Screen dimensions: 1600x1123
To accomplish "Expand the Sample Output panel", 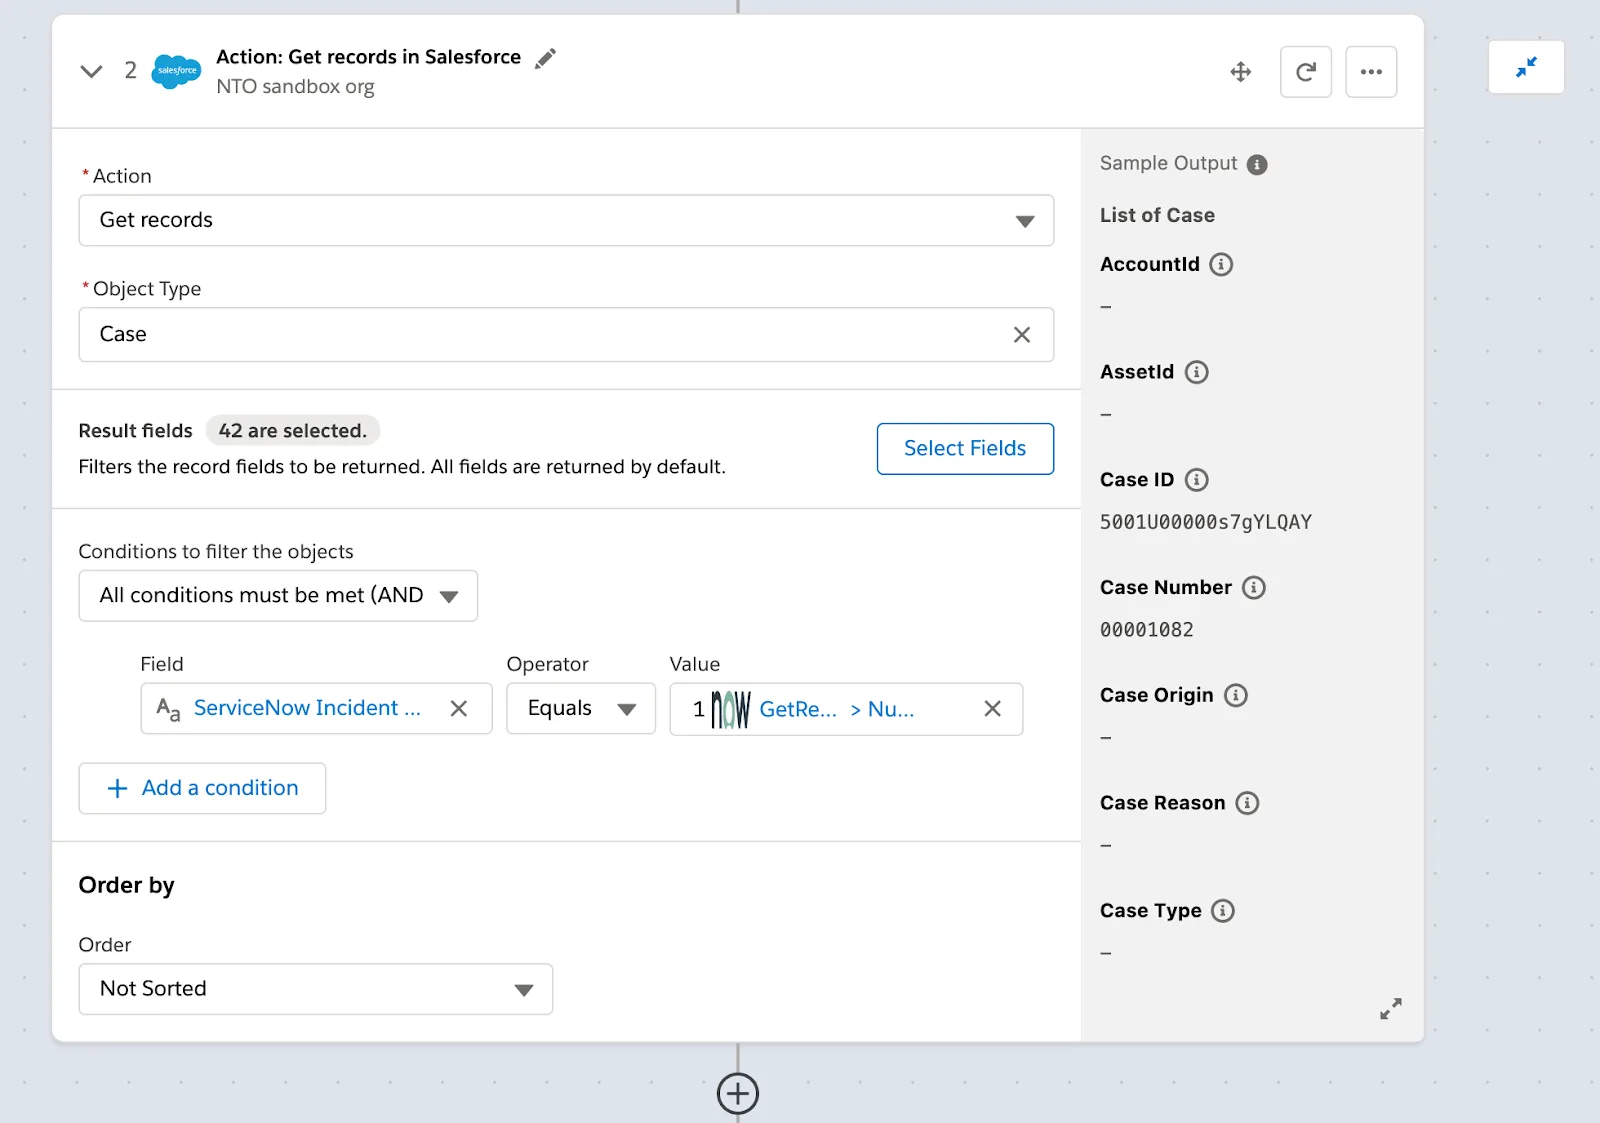I will tap(1391, 1009).
